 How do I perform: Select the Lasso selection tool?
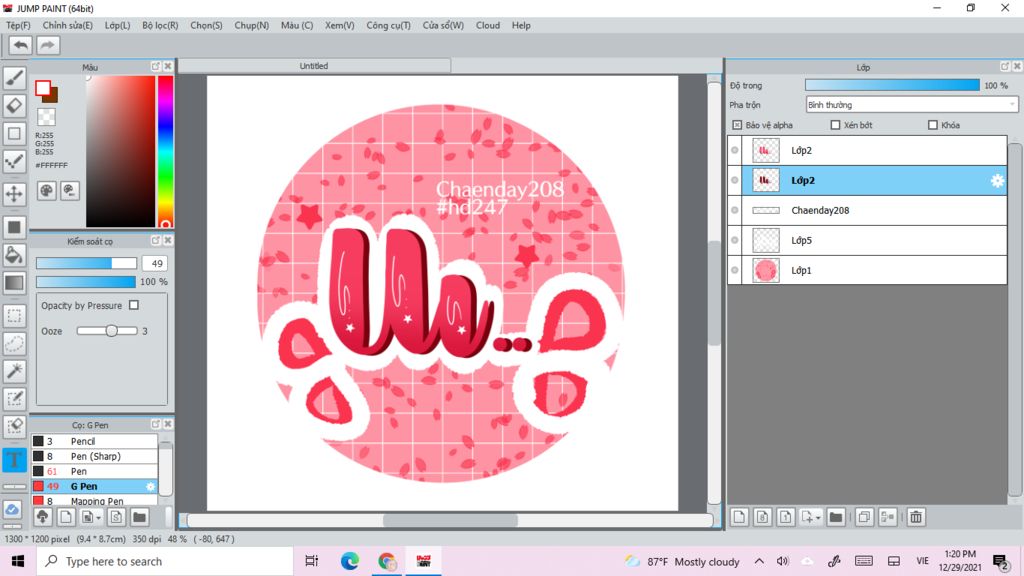tap(14, 344)
